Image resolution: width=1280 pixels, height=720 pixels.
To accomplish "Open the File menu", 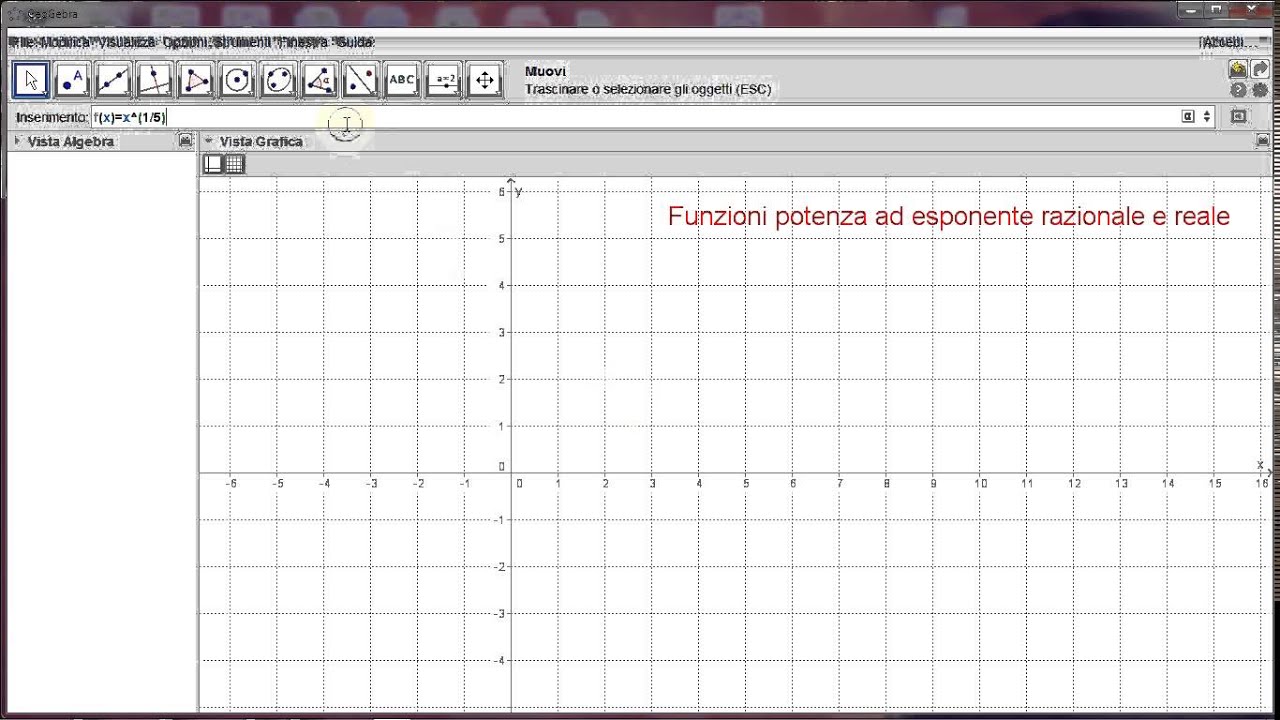I will click(x=20, y=42).
